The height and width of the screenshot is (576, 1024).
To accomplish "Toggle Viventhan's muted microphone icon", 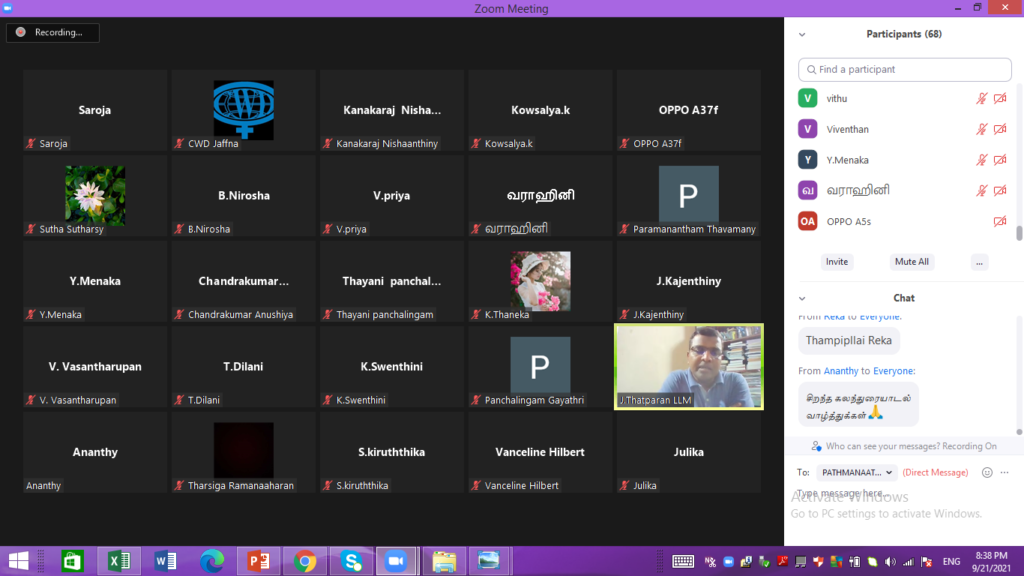I will pyautogui.click(x=981, y=129).
